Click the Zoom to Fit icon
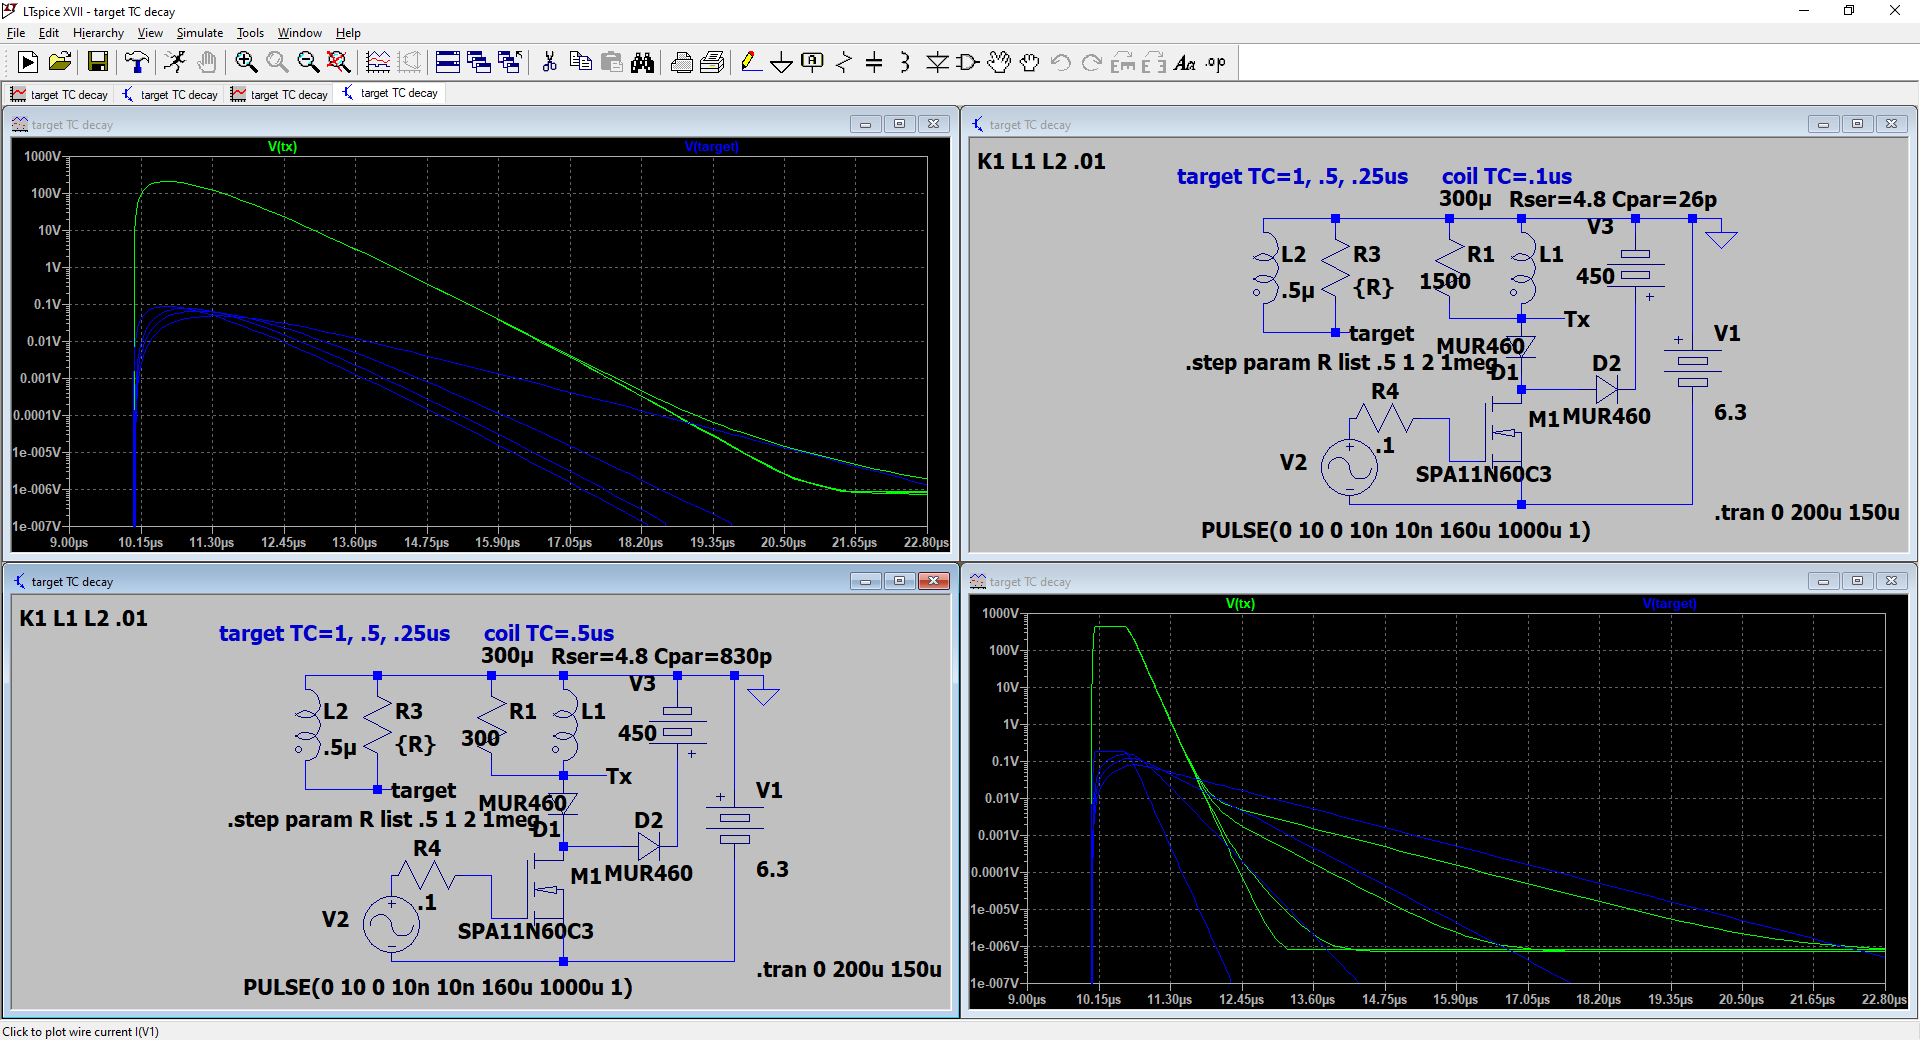Image resolution: width=1920 pixels, height=1040 pixels. coord(339,63)
